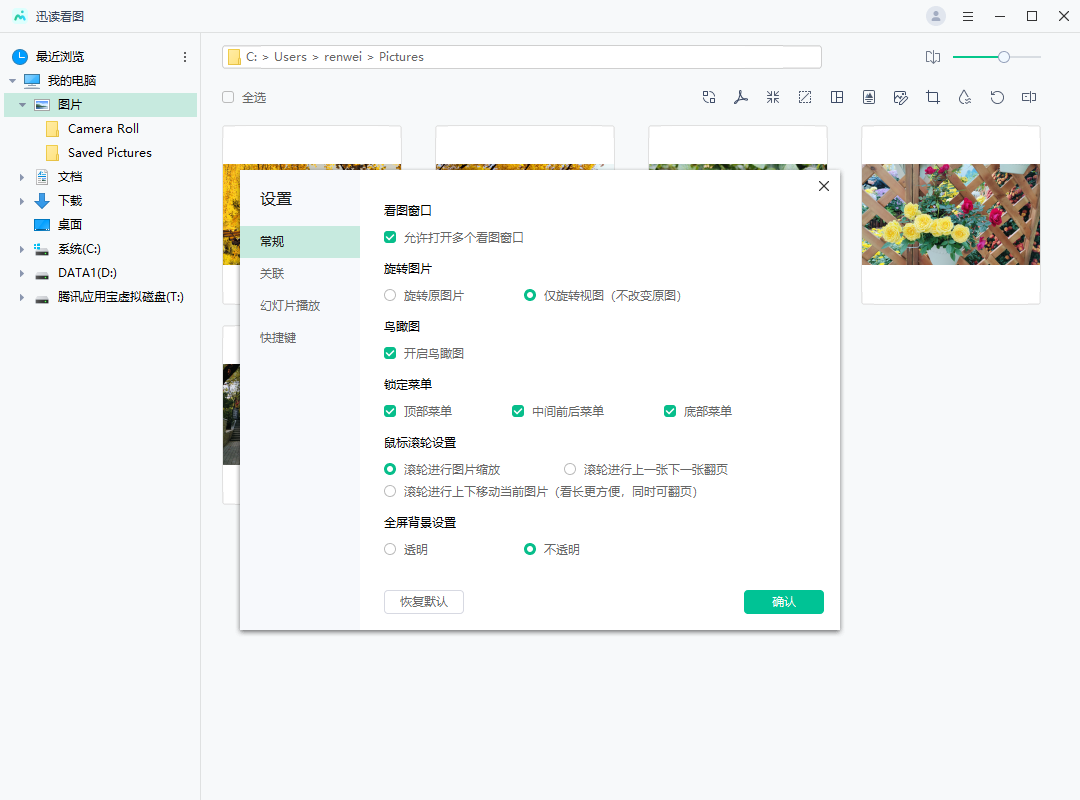The width and height of the screenshot is (1080, 800).
Task: Select the crop tool icon
Action: click(x=933, y=97)
